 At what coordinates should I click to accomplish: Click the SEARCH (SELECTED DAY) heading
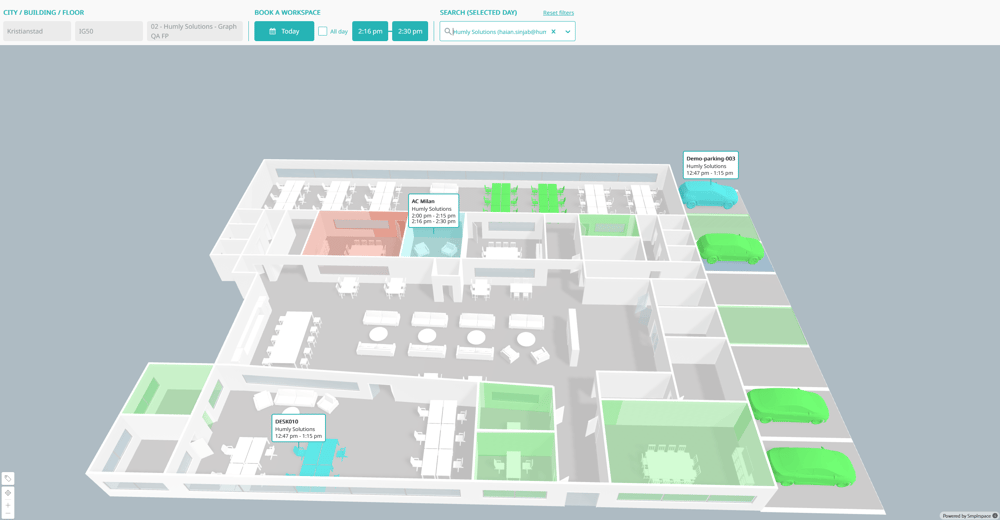click(x=478, y=13)
